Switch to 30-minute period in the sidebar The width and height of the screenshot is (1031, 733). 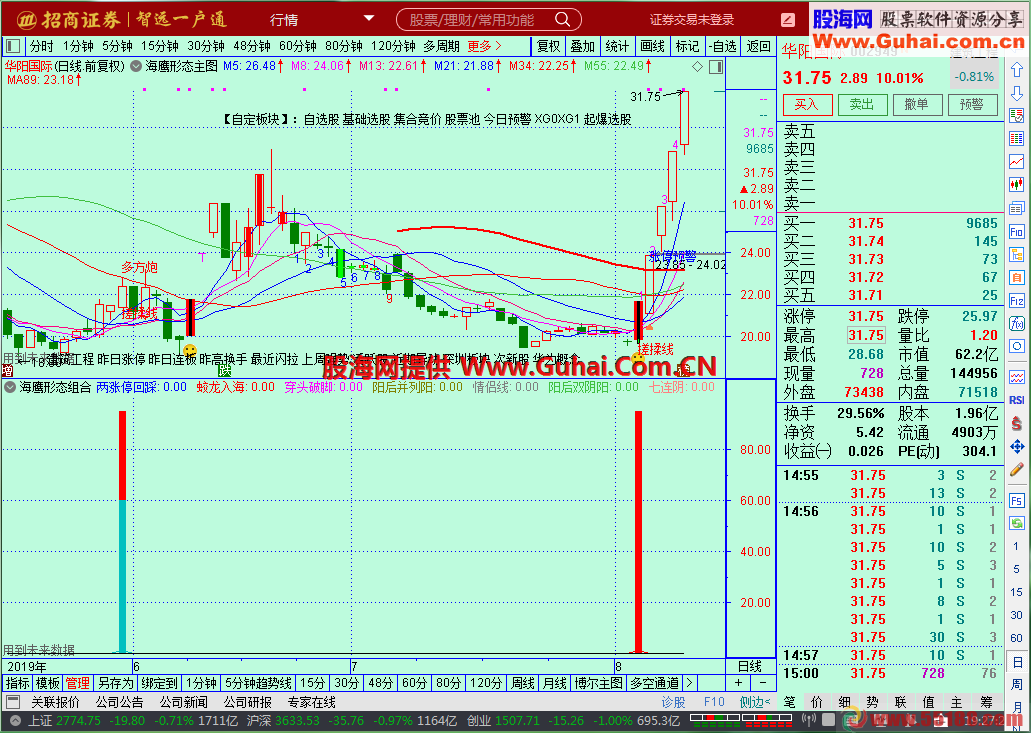pos(1017,615)
